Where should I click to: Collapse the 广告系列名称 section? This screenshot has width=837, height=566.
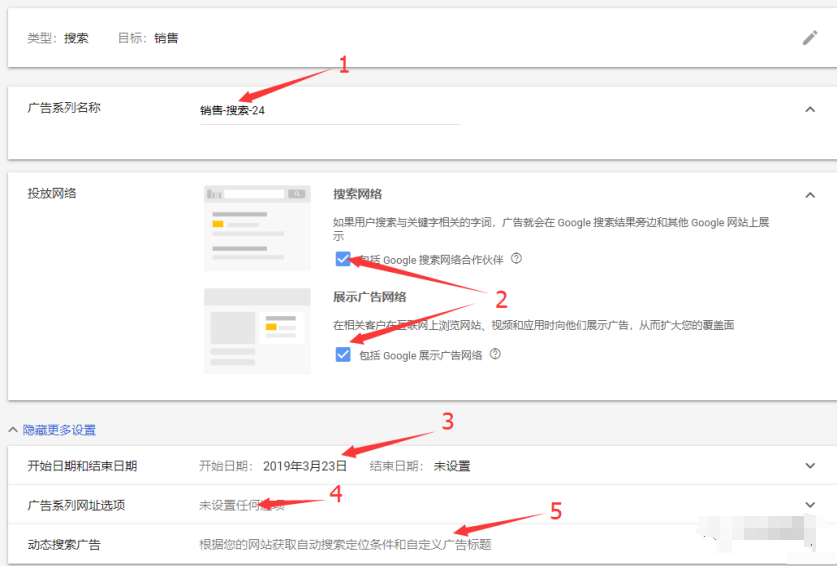[x=810, y=109]
